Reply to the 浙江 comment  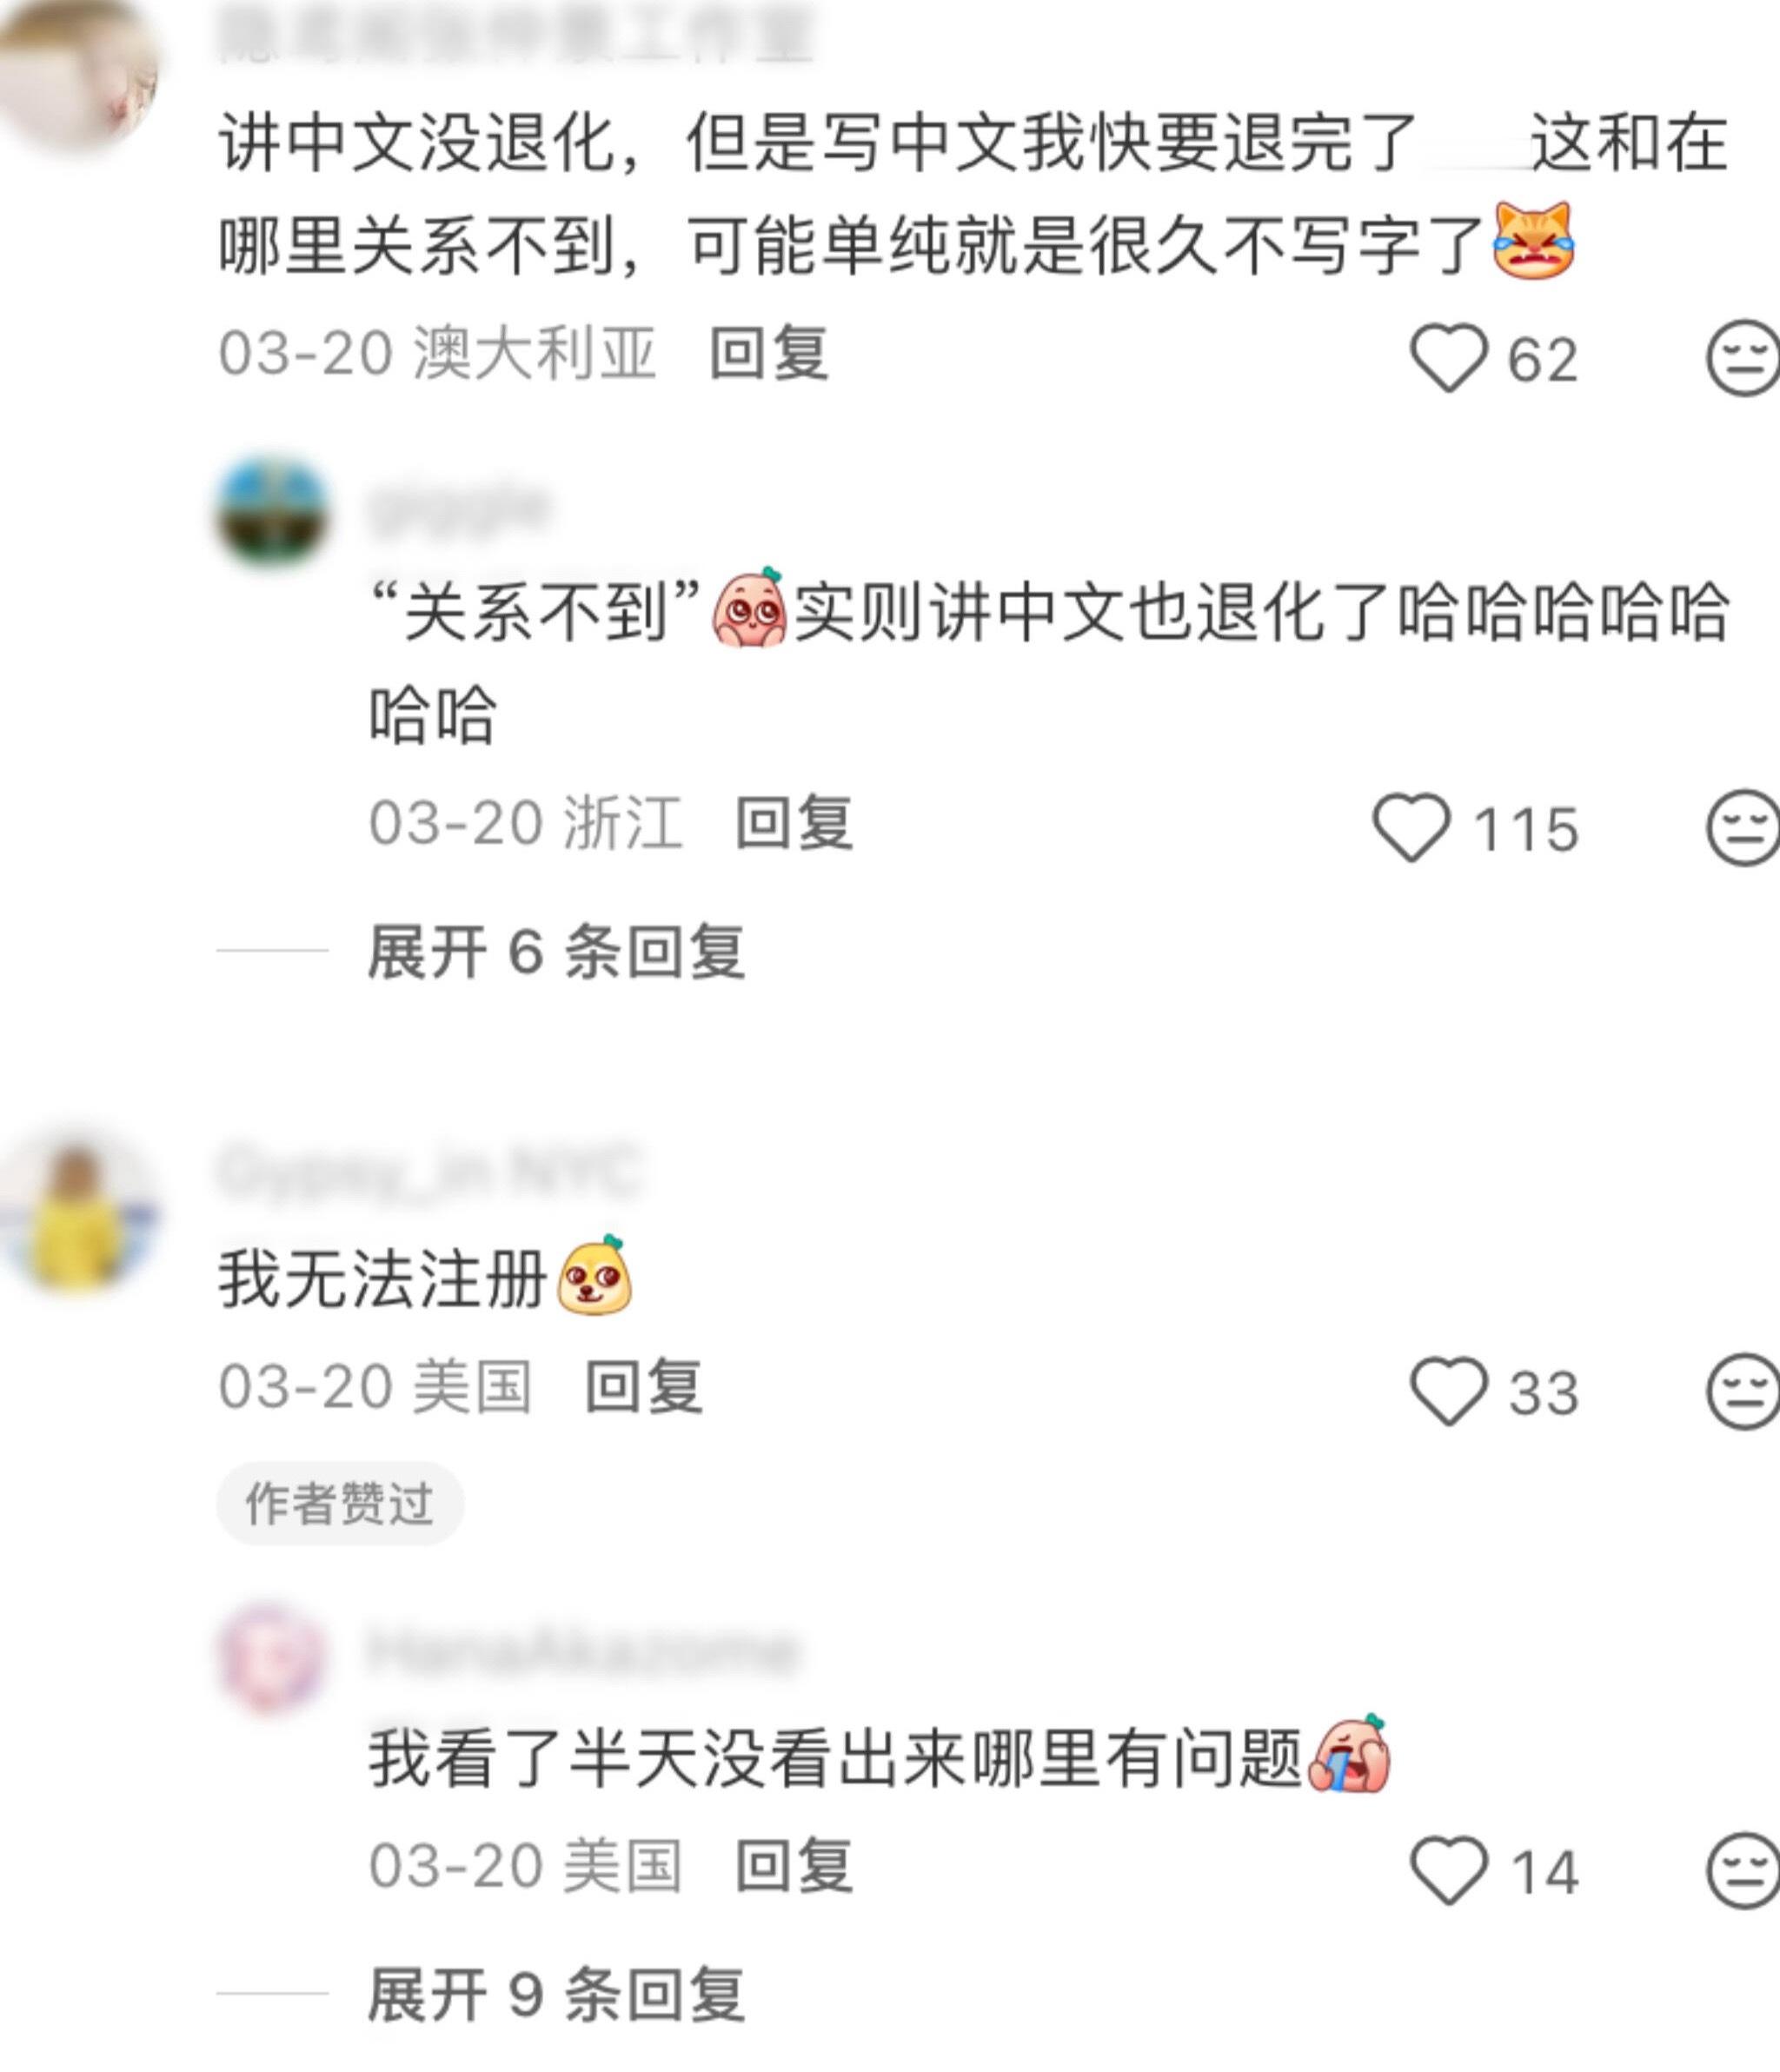(x=794, y=822)
